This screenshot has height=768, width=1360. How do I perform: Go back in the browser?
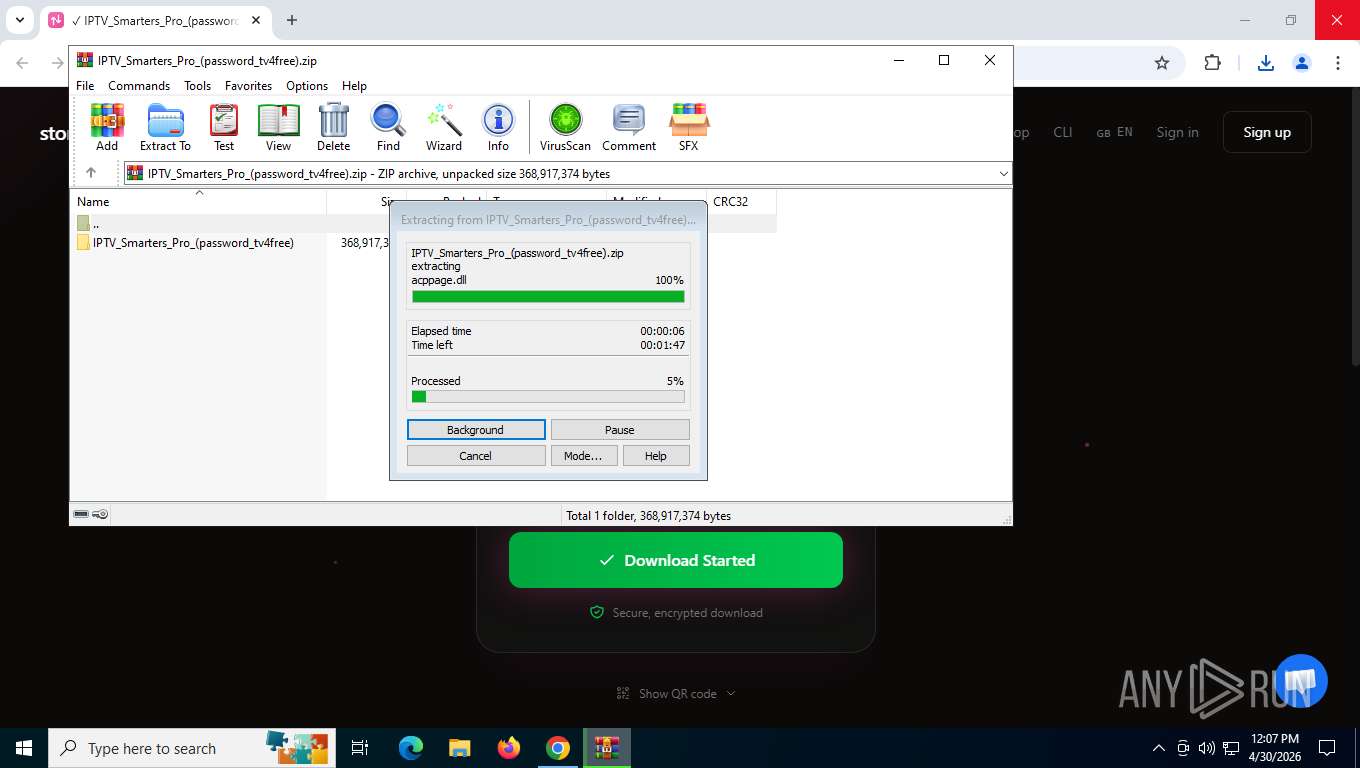pos(23,63)
